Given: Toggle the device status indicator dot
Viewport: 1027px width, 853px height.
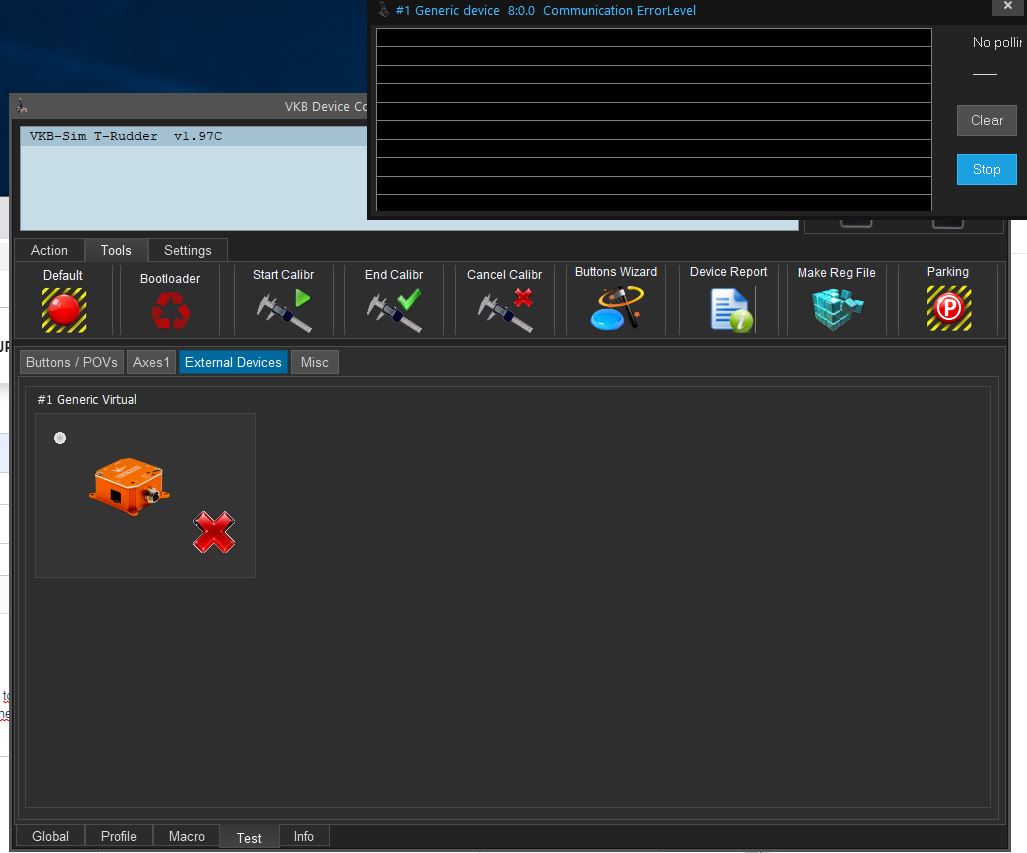Looking at the screenshot, I should click(x=60, y=438).
